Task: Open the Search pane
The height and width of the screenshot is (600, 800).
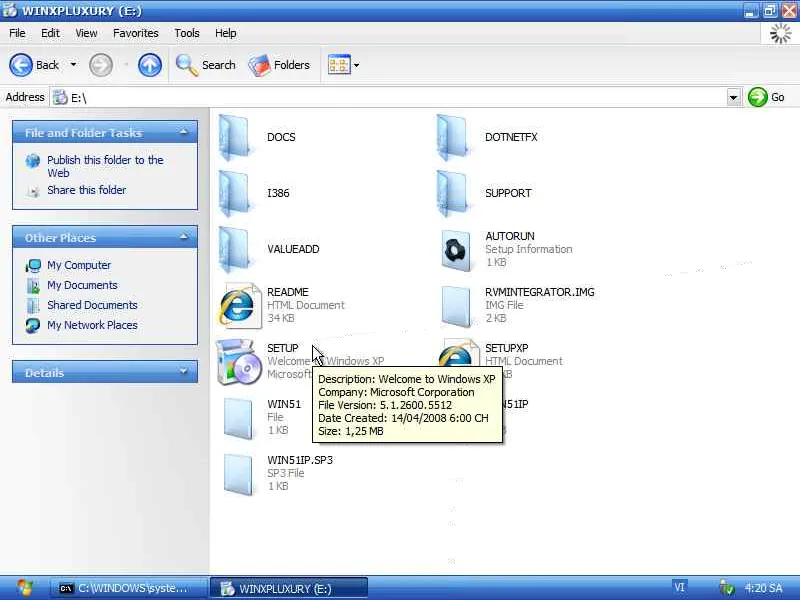Action: pyautogui.click(x=206, y=65)
